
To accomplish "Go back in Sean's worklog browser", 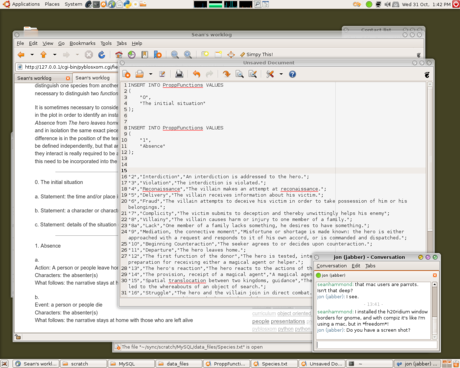I will tap(21, 55).
